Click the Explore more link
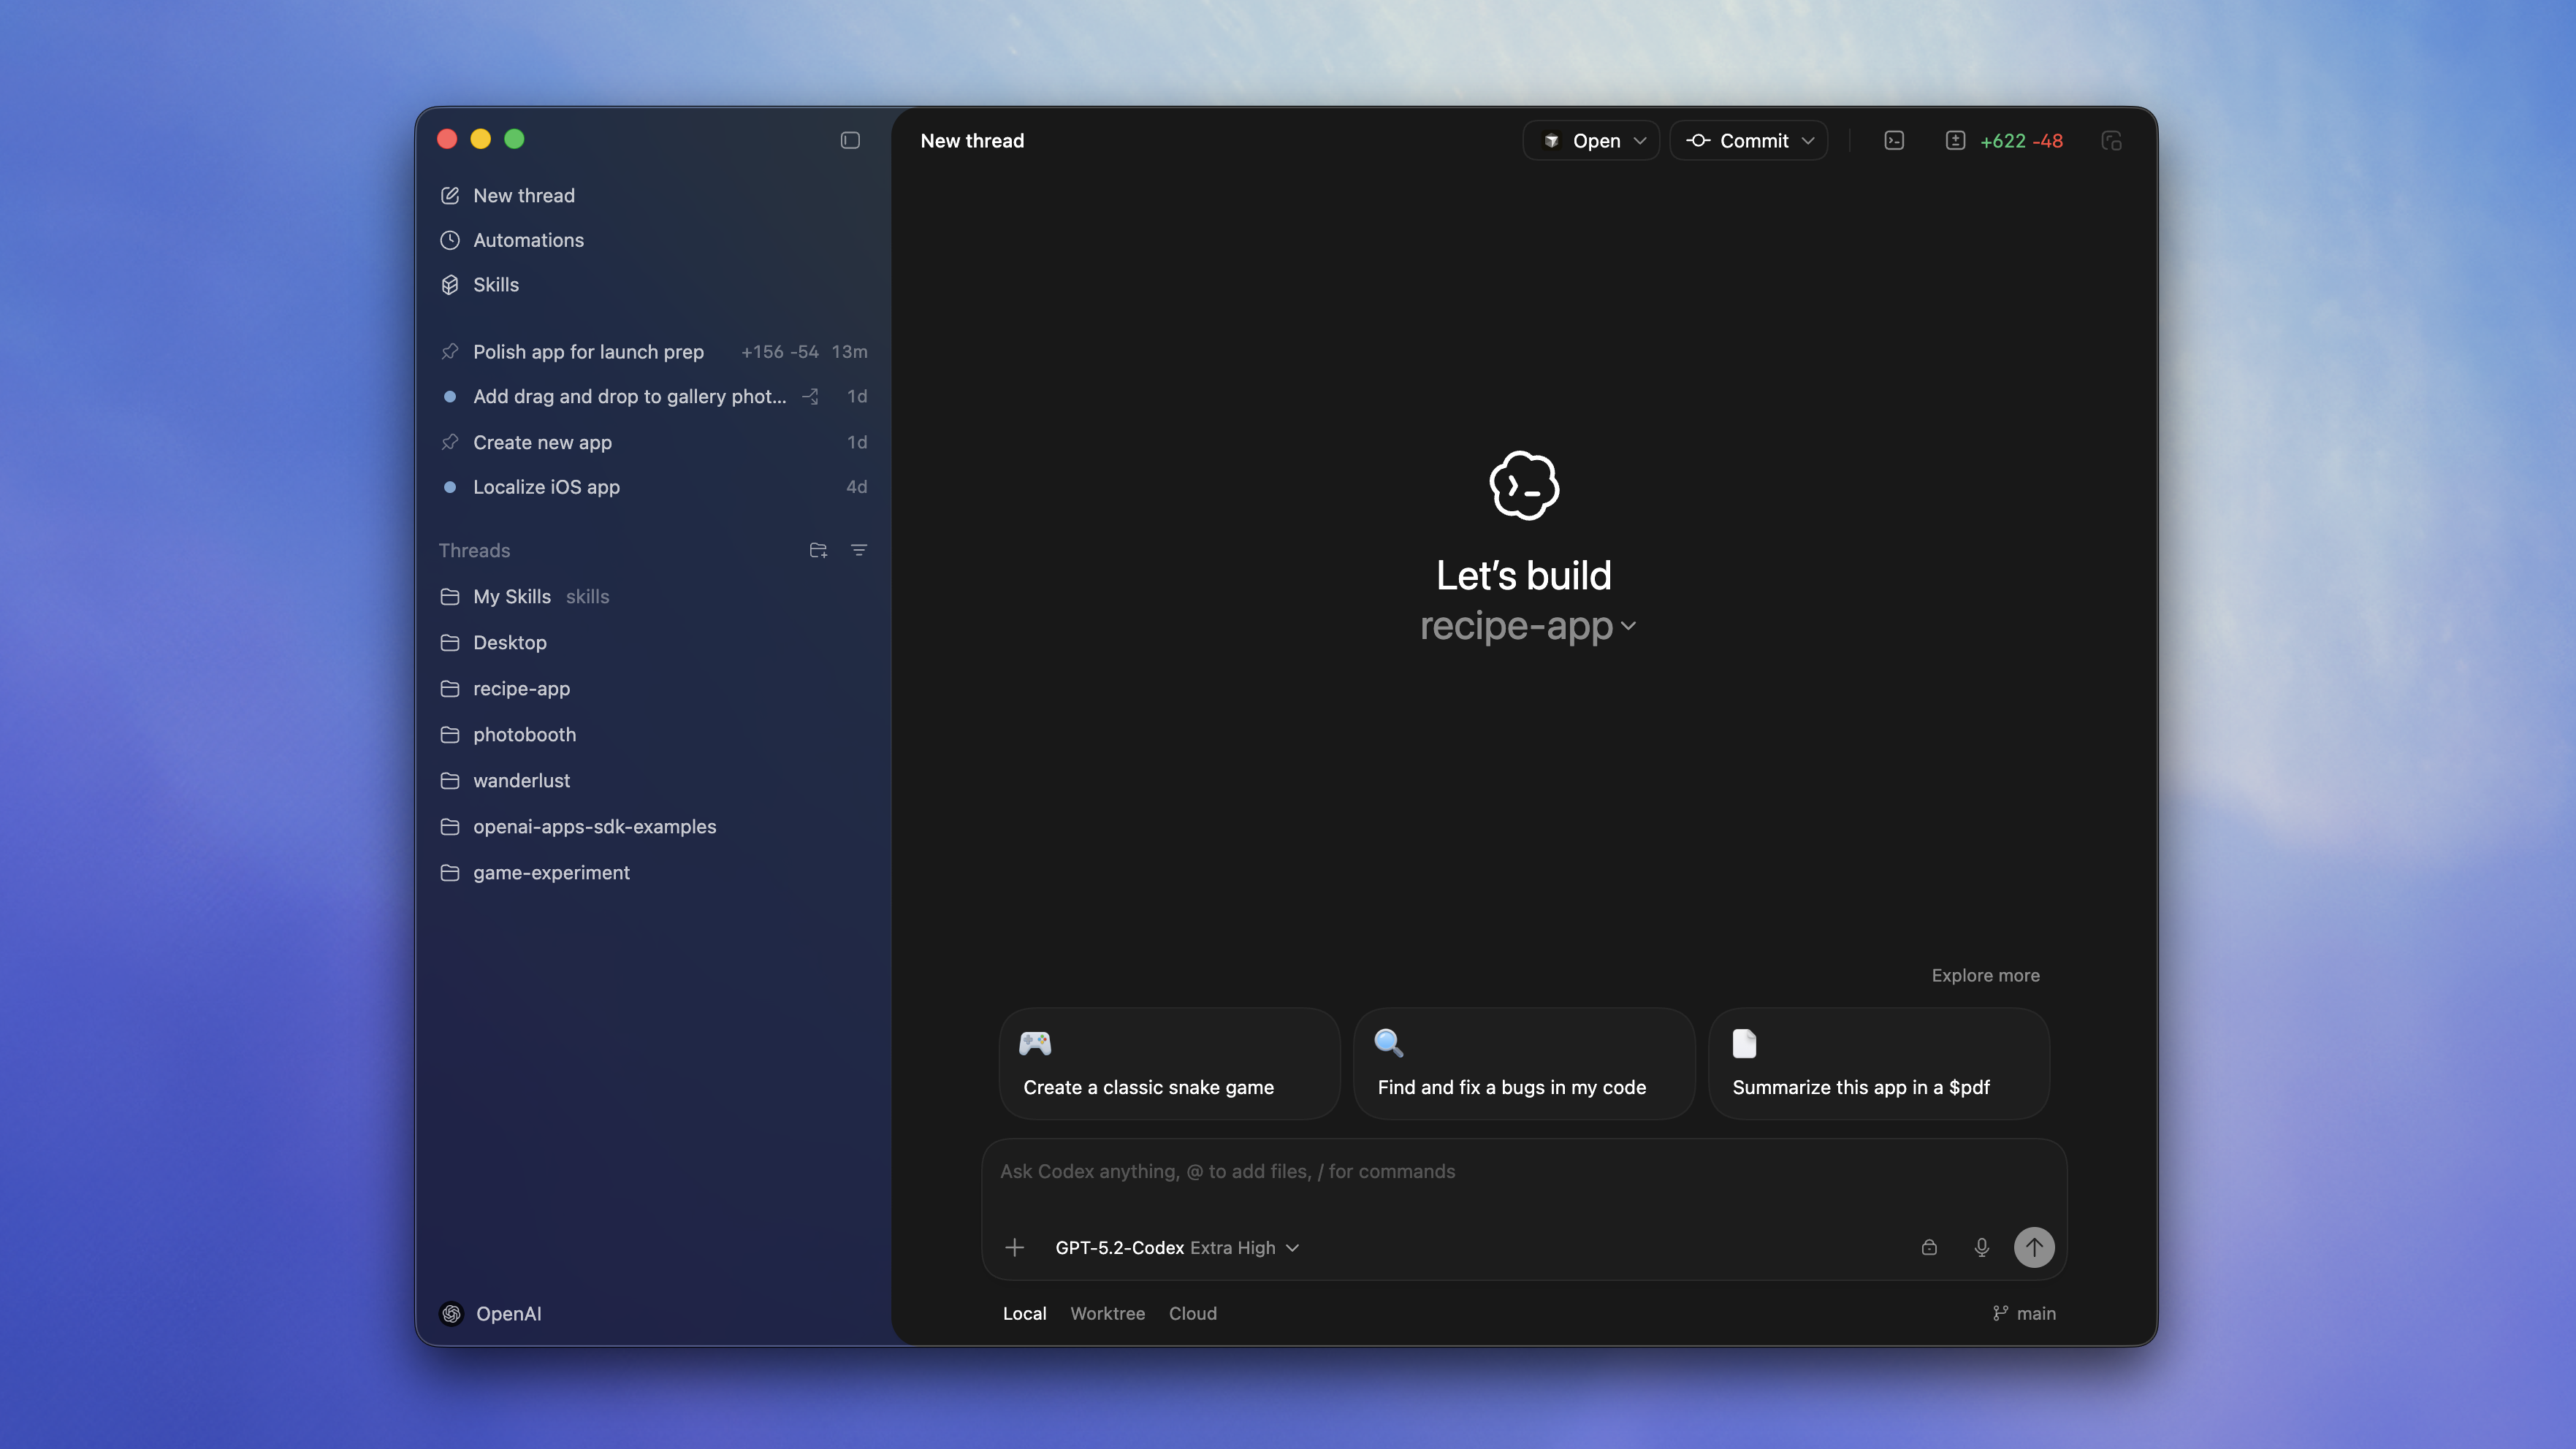 1985,975
